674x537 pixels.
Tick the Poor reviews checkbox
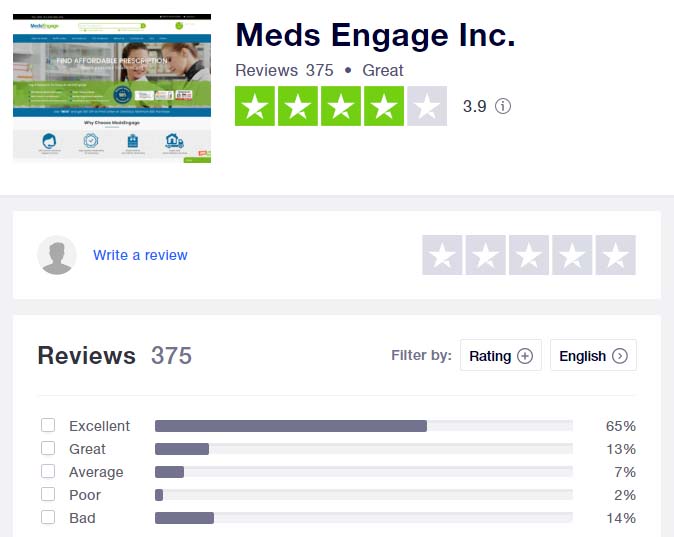(48, 494)
